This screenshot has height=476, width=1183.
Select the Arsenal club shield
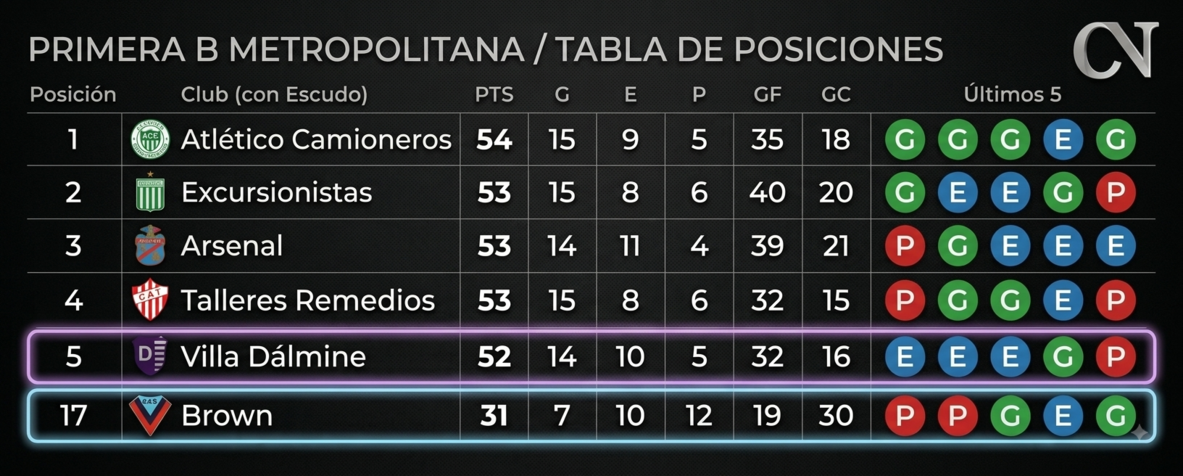click(x=149, y=246)
